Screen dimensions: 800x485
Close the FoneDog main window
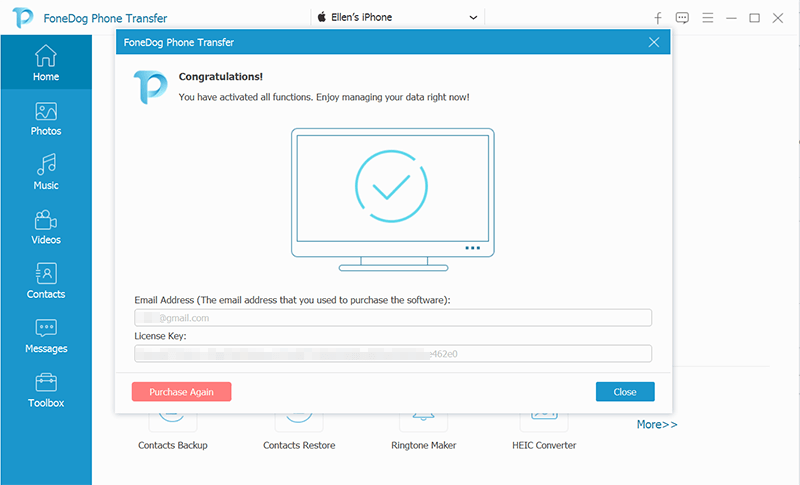tap(778, 18)
